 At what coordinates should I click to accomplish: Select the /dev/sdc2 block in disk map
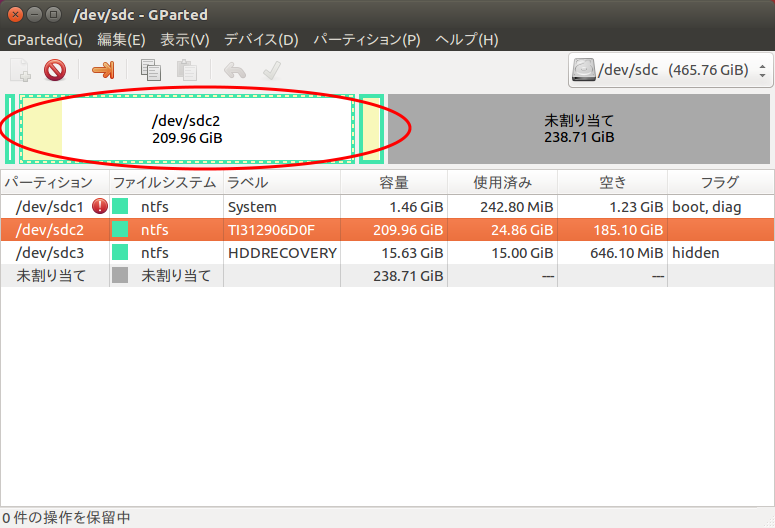187,129
